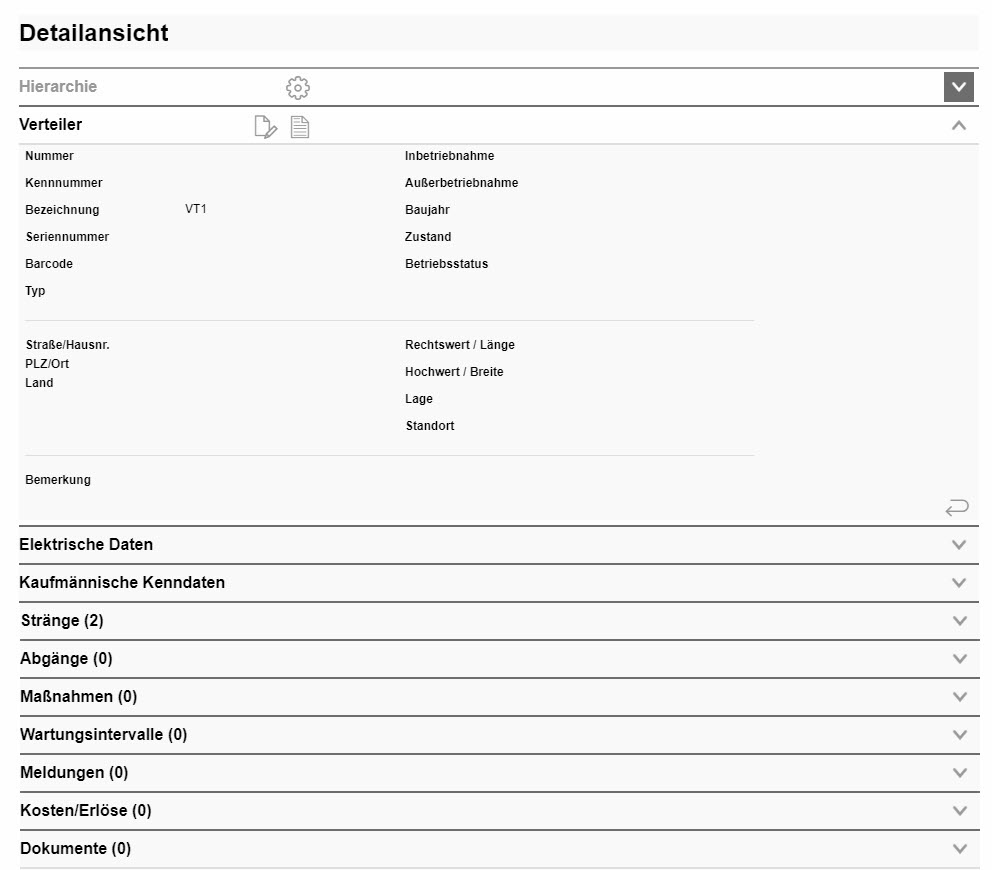
Task: Click the edit Verteiler pencil-document icon
Action: pyautogui.click(x=265, y=127)
